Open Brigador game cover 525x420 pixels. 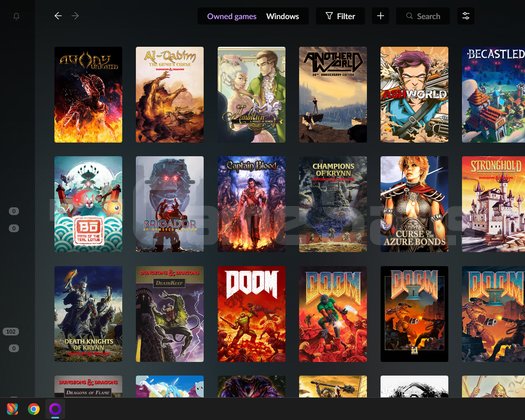170,204
